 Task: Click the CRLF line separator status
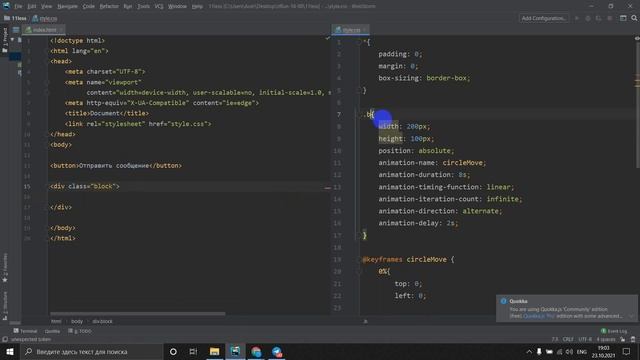[x=568, y=339]
